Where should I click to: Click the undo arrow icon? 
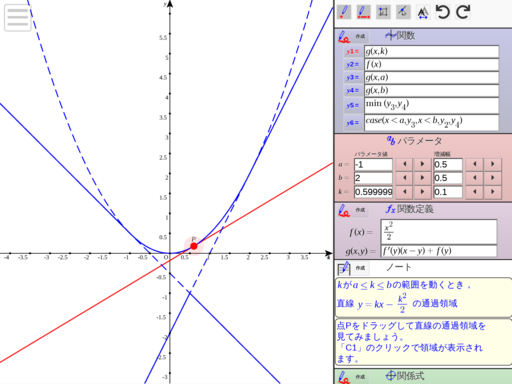443,12
